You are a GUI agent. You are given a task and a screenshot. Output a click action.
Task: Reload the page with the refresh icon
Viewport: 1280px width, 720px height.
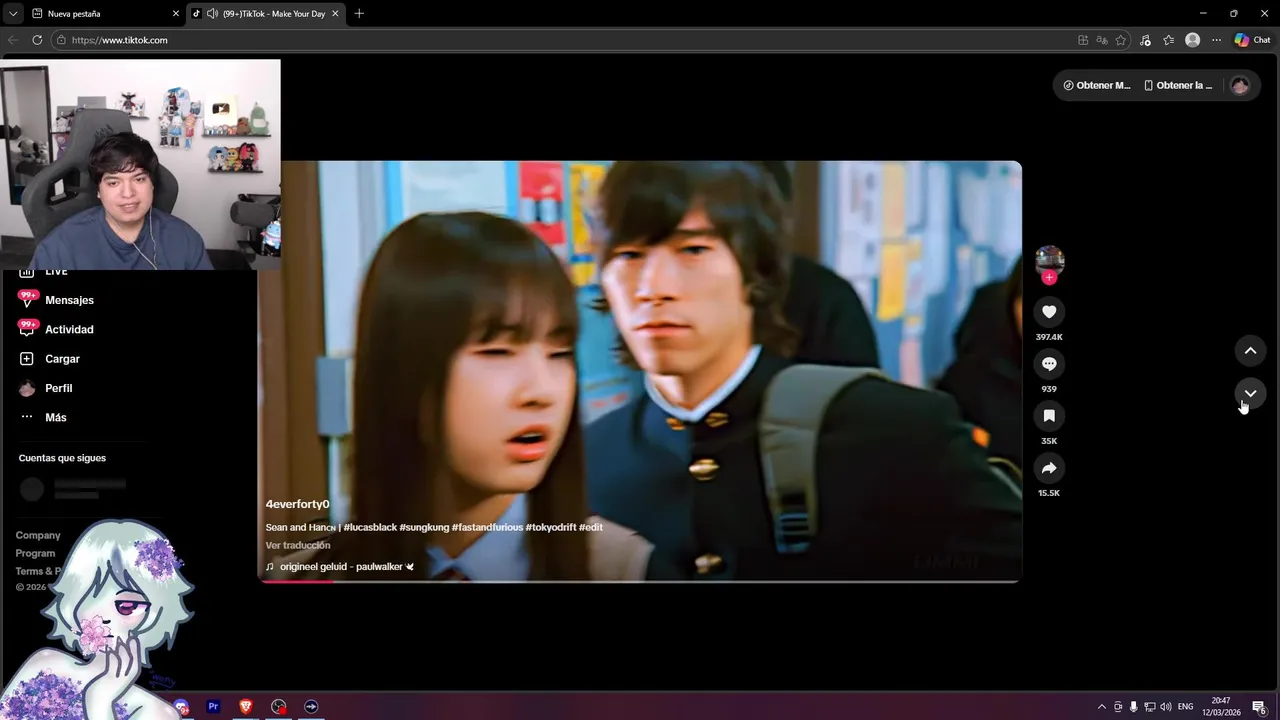click(x=37, y=40)
